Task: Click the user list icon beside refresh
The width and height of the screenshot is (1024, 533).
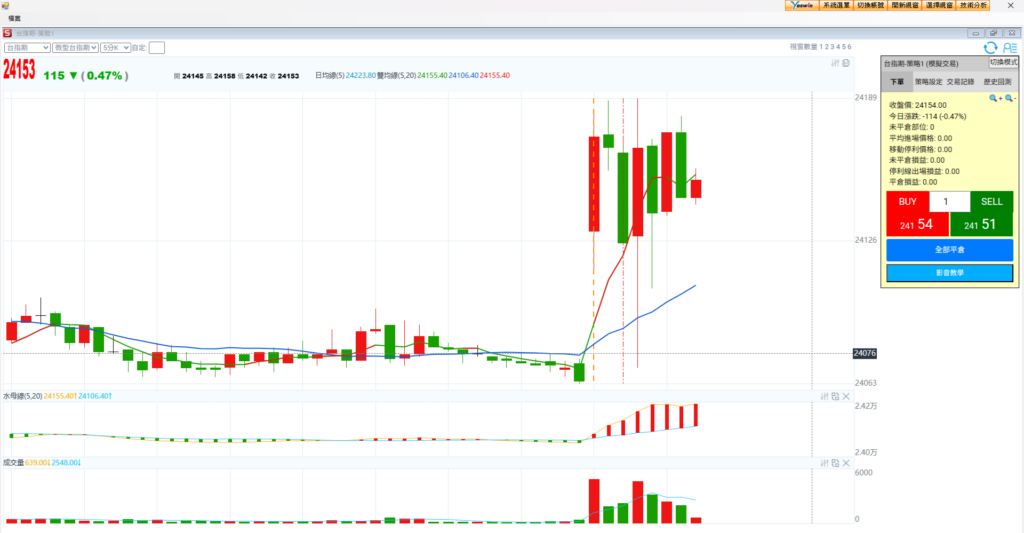Action: pyautogui.click(x=1009, y=47)
